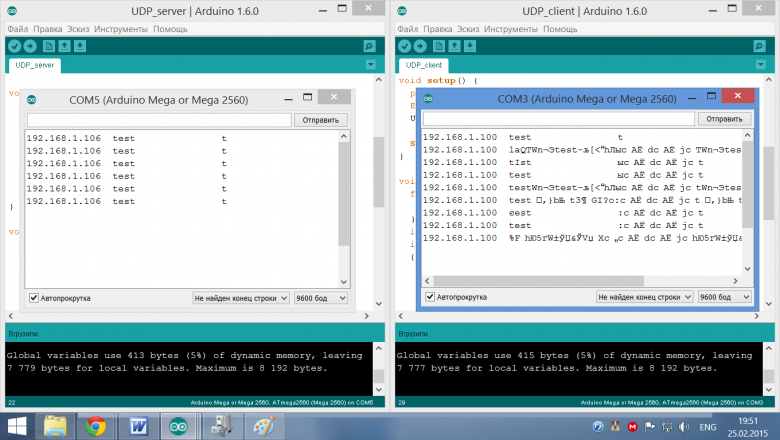
Task: Open Эскиз menu in UDP_client window
Action: click(468, 29)
